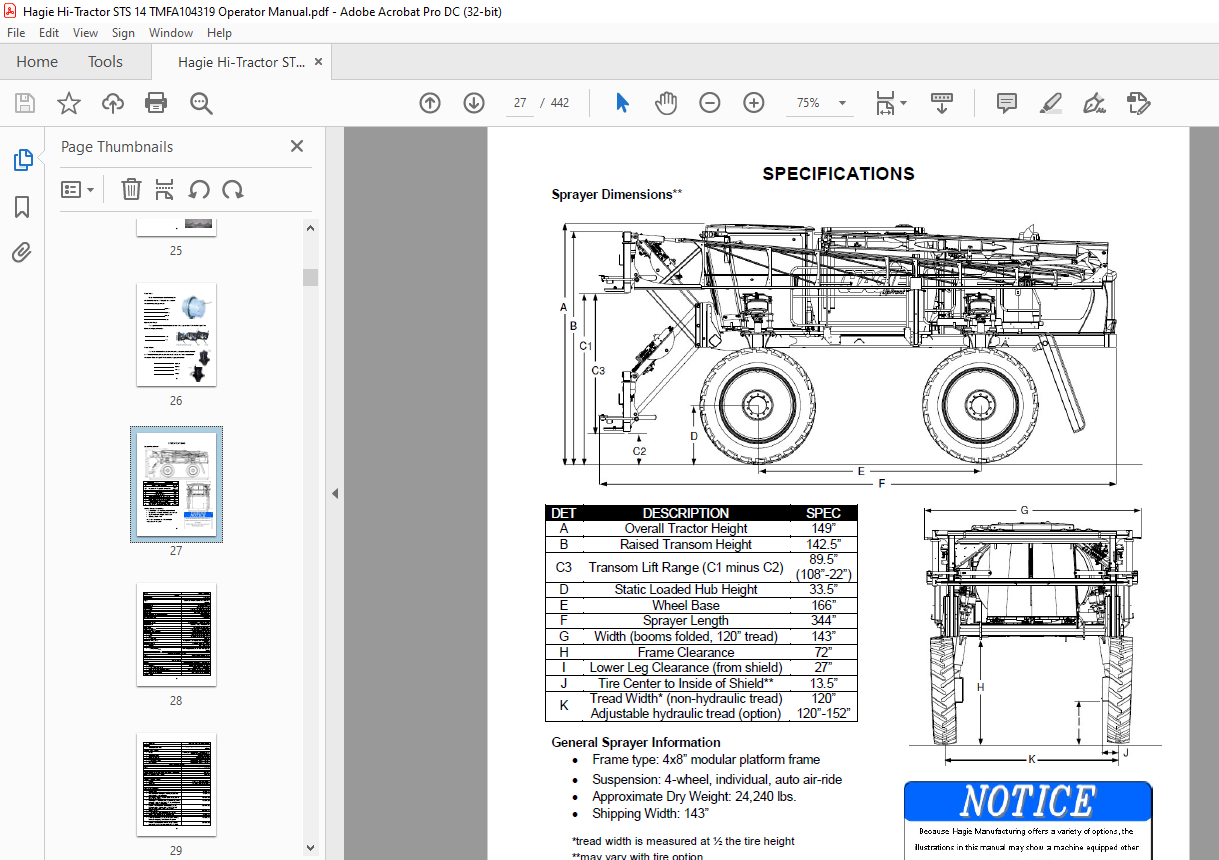This screenshot has width=1219, height=860.
Task: Open the File menu
Action: coord(16,33)
